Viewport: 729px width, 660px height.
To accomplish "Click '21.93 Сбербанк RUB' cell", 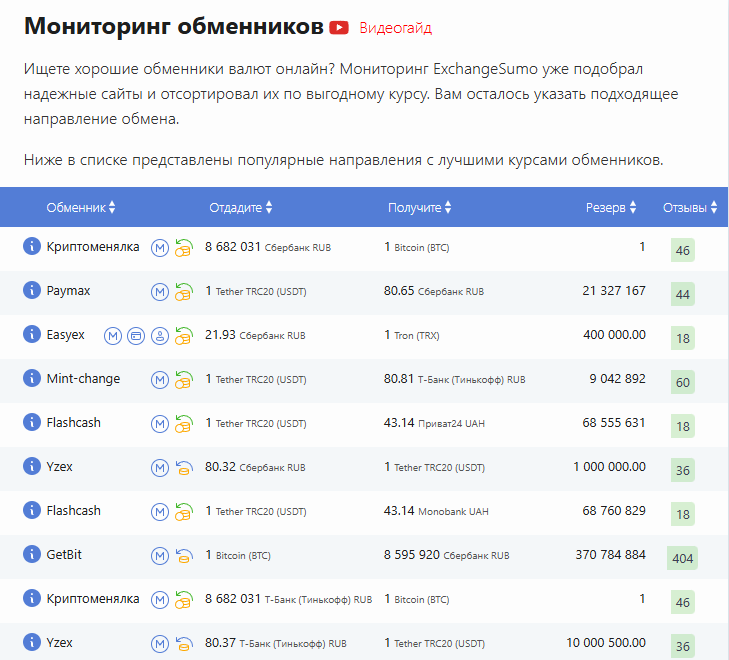I will pyautogui.click(x=255, y=335).
